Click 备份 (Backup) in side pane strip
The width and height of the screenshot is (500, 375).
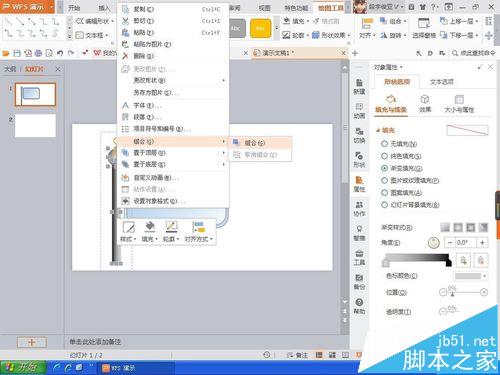pyautogui.click(x=359, y=282)
